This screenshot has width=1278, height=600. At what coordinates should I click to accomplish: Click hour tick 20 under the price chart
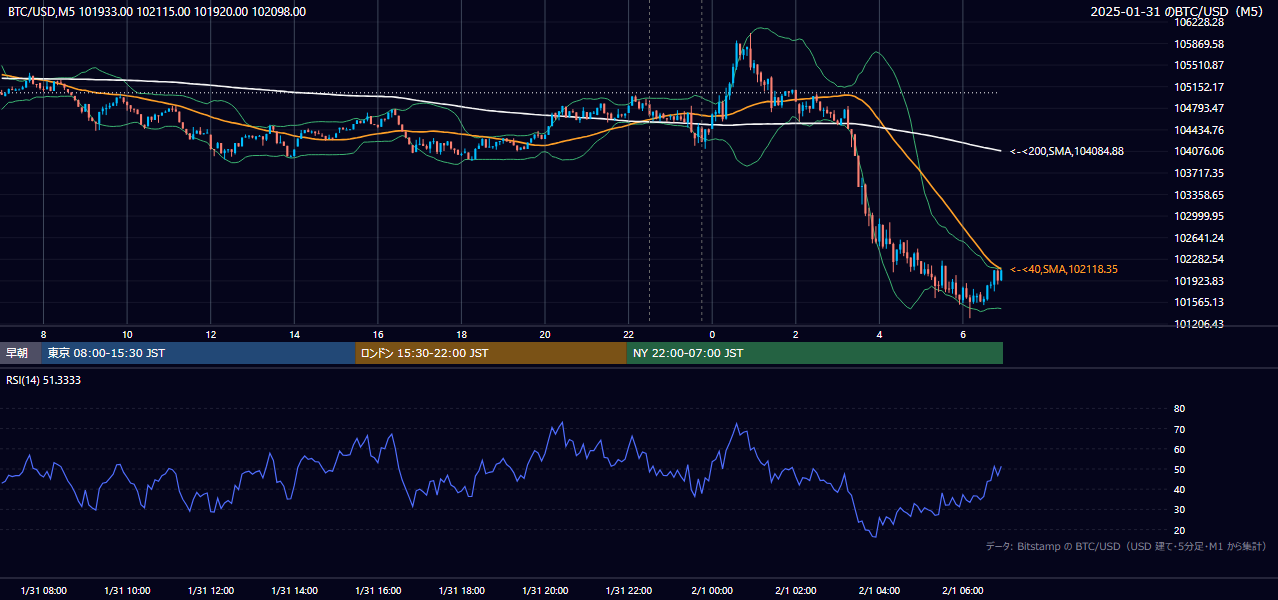[x=545, y=334]
